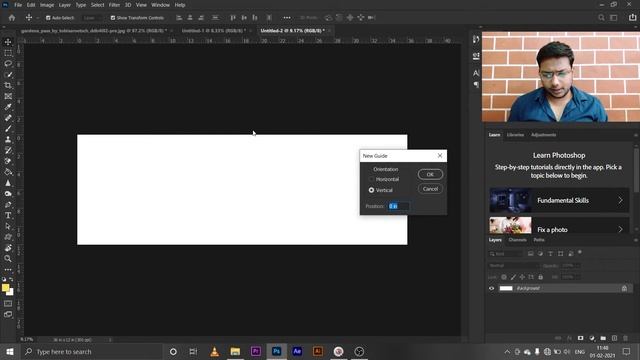Image resolution: width=640 pixels, height=360 pixels.
Task: Toggle adjustment layer filter icon
Action: (x=540, y=253)
